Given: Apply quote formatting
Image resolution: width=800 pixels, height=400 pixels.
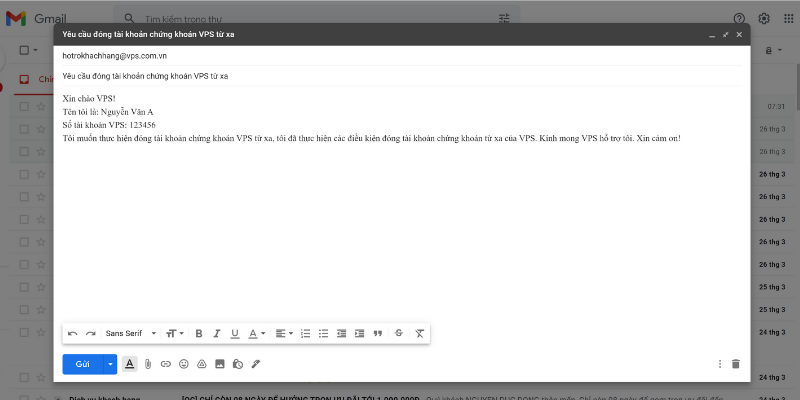Looking at the screenshot, I should (378, 334).
